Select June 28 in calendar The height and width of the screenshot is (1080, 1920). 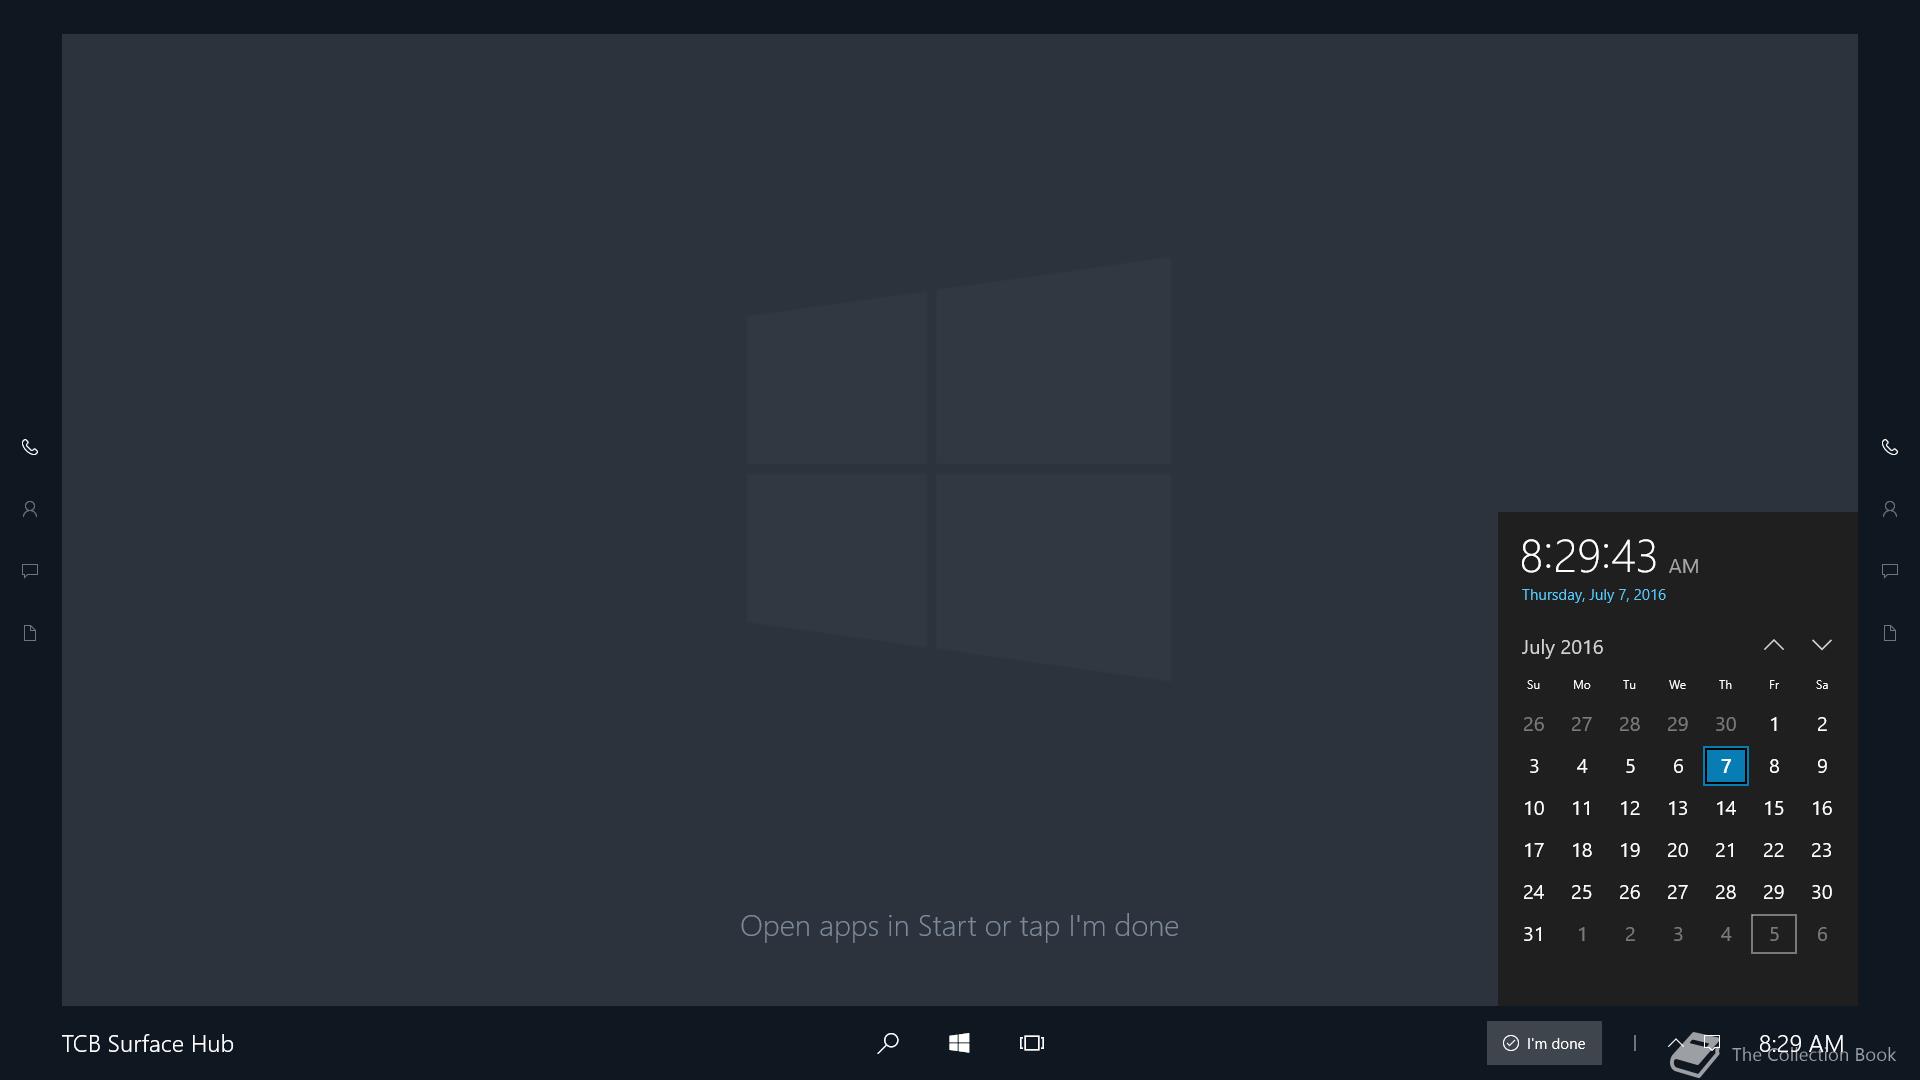pos(1630,724)
